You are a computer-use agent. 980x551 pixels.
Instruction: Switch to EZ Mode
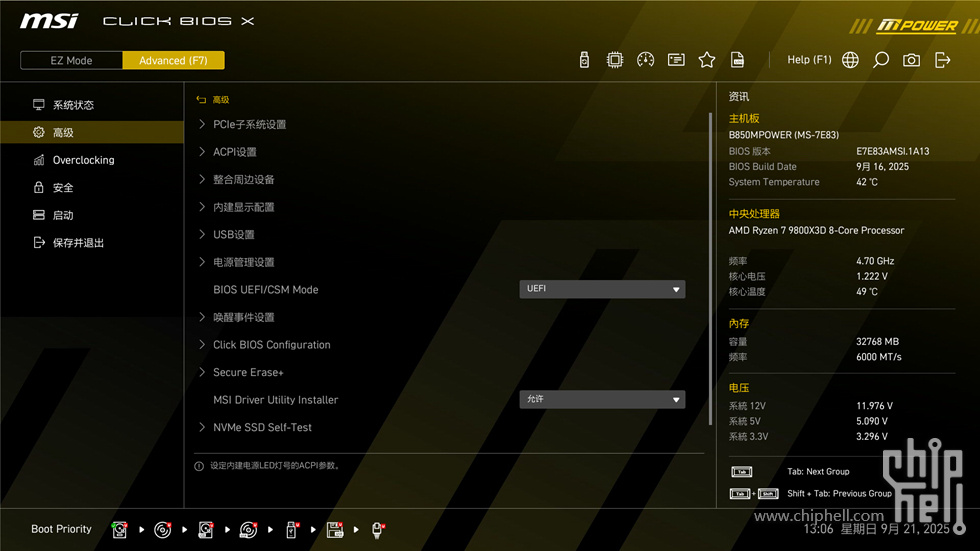point(71,61)
